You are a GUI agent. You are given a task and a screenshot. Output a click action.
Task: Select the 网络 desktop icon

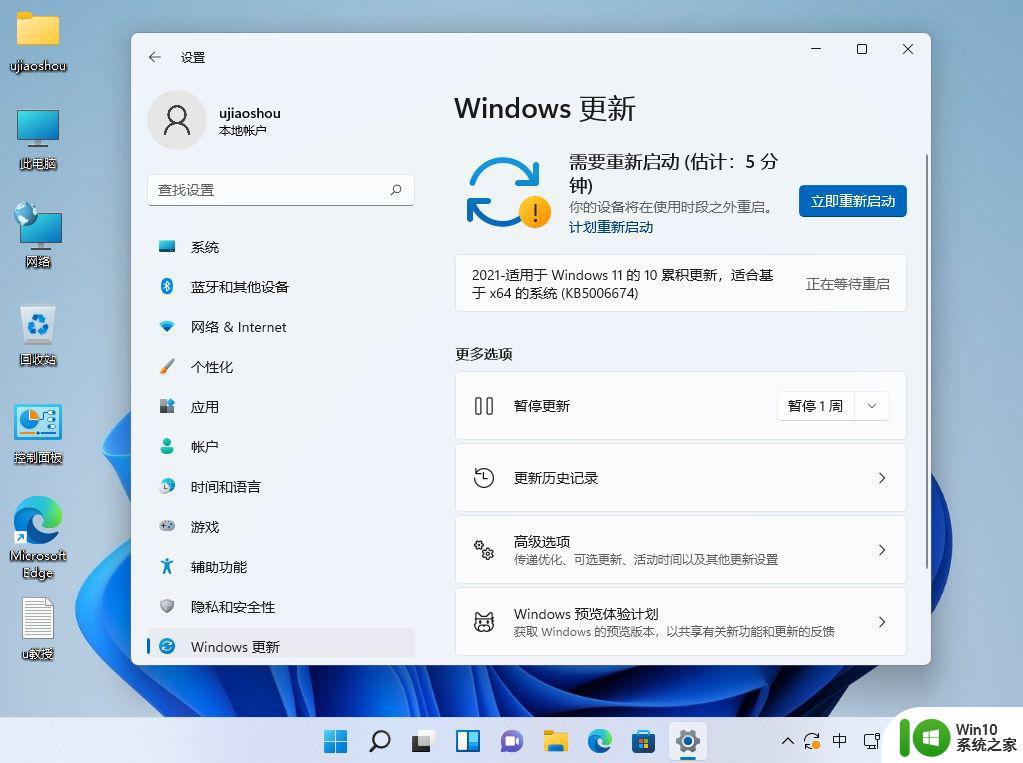pyautogui.click(x=38, y=235)
